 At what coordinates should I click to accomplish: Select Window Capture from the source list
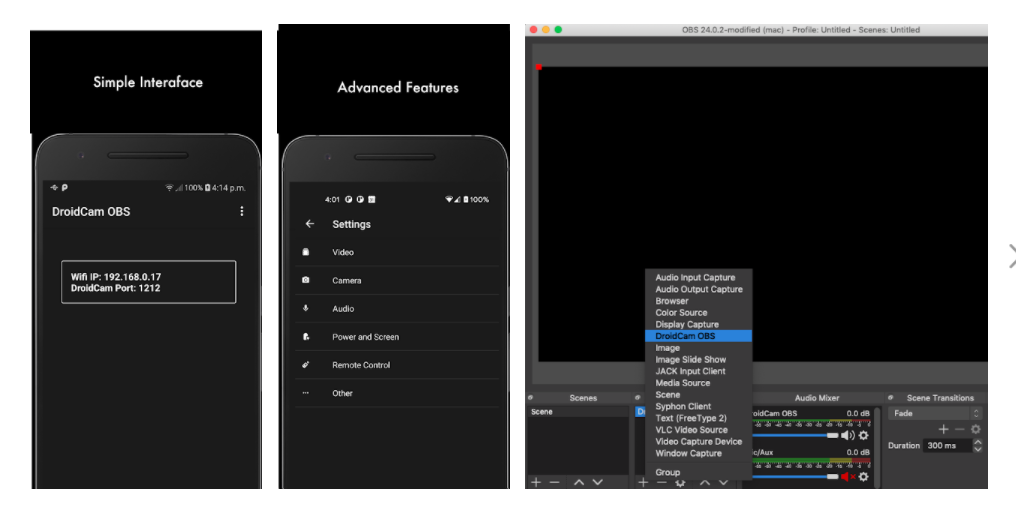tap(688, 453)
